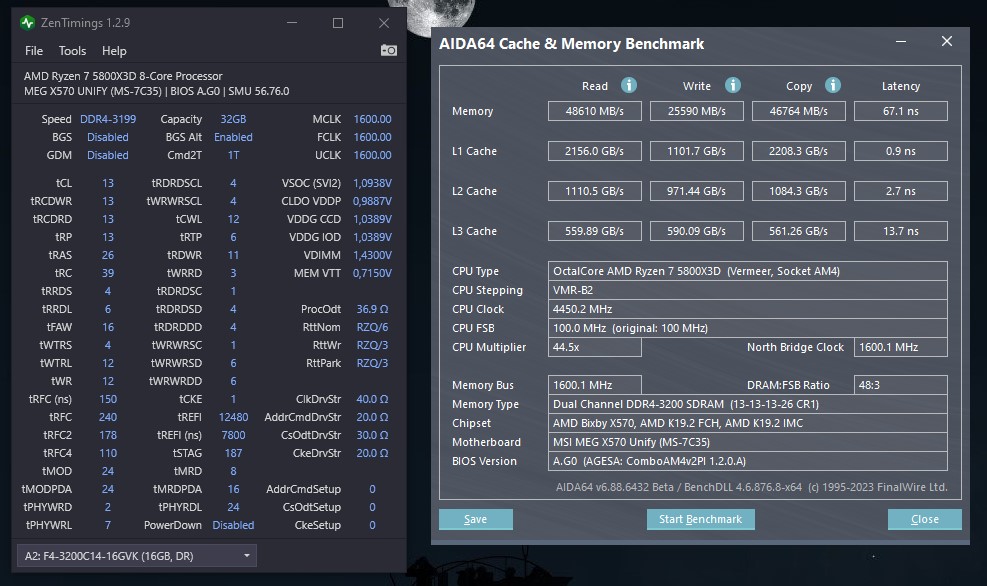Click the 32GB capacity value in ZenTimings

(x=233, y=119)
